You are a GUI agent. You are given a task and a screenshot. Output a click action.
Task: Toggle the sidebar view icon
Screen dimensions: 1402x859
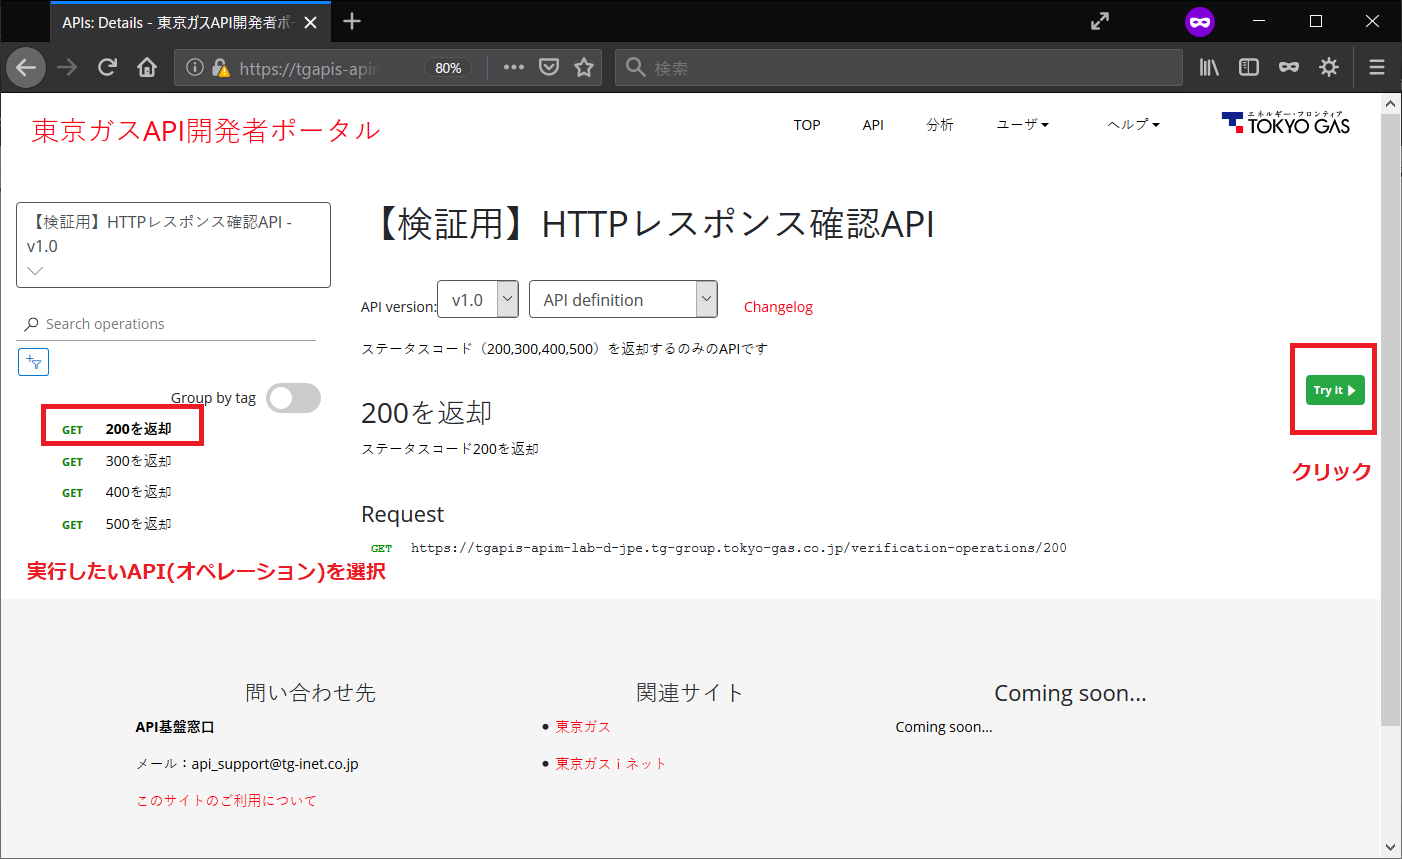pyautogui.click(x=1249, y=68)
